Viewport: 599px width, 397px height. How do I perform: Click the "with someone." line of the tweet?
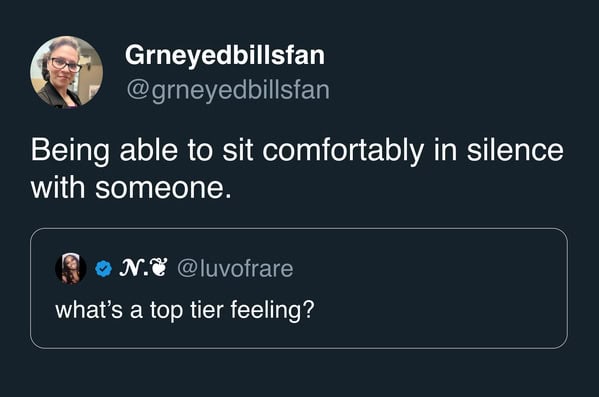(131, 188)
